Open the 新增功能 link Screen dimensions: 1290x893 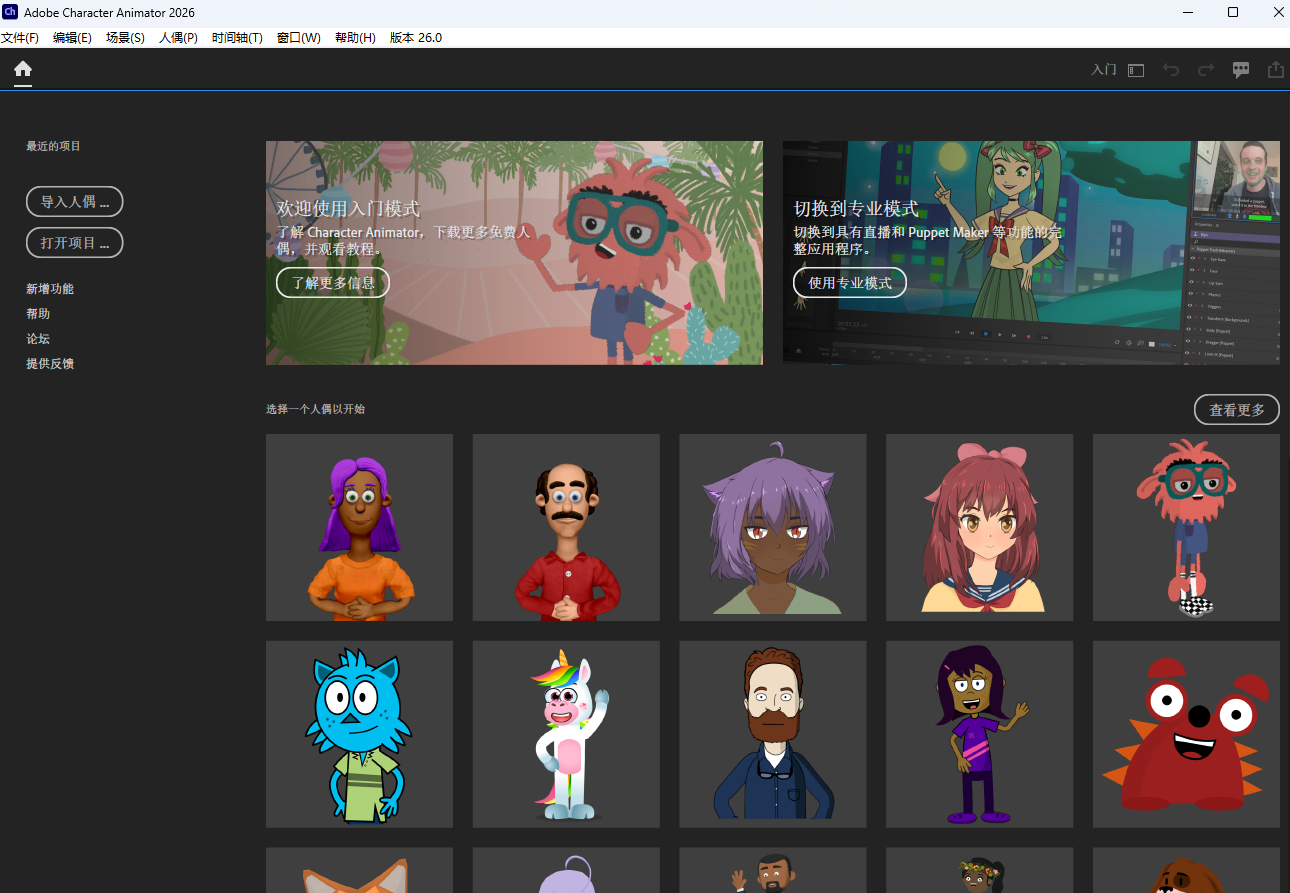click(50, 289)
